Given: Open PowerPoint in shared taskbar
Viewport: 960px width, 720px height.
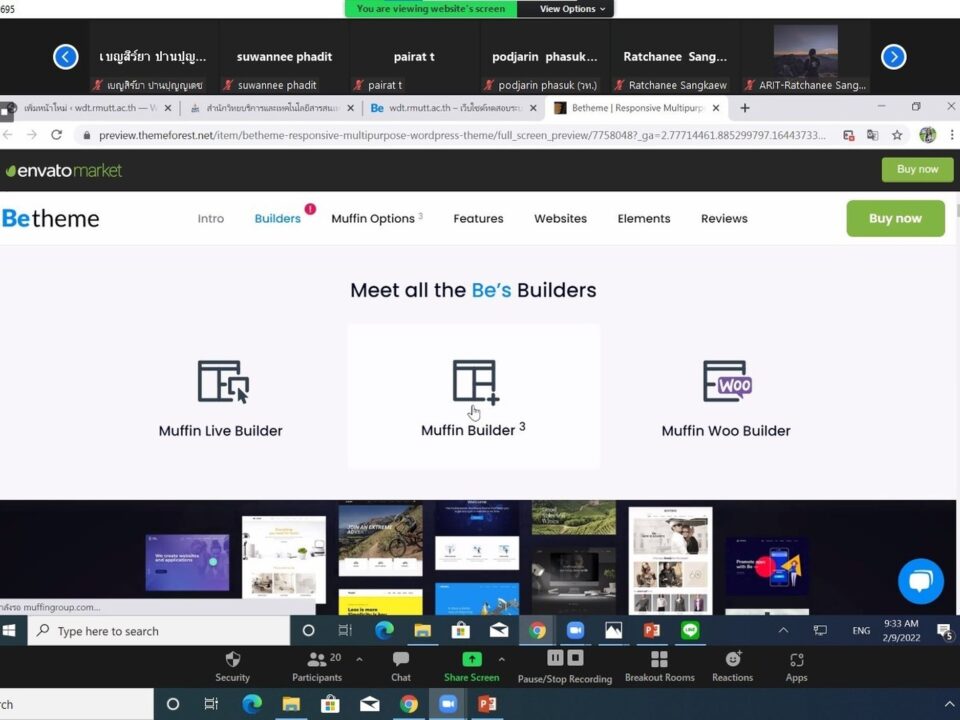Looking at the screenshot, I should (x=651, y=631).
